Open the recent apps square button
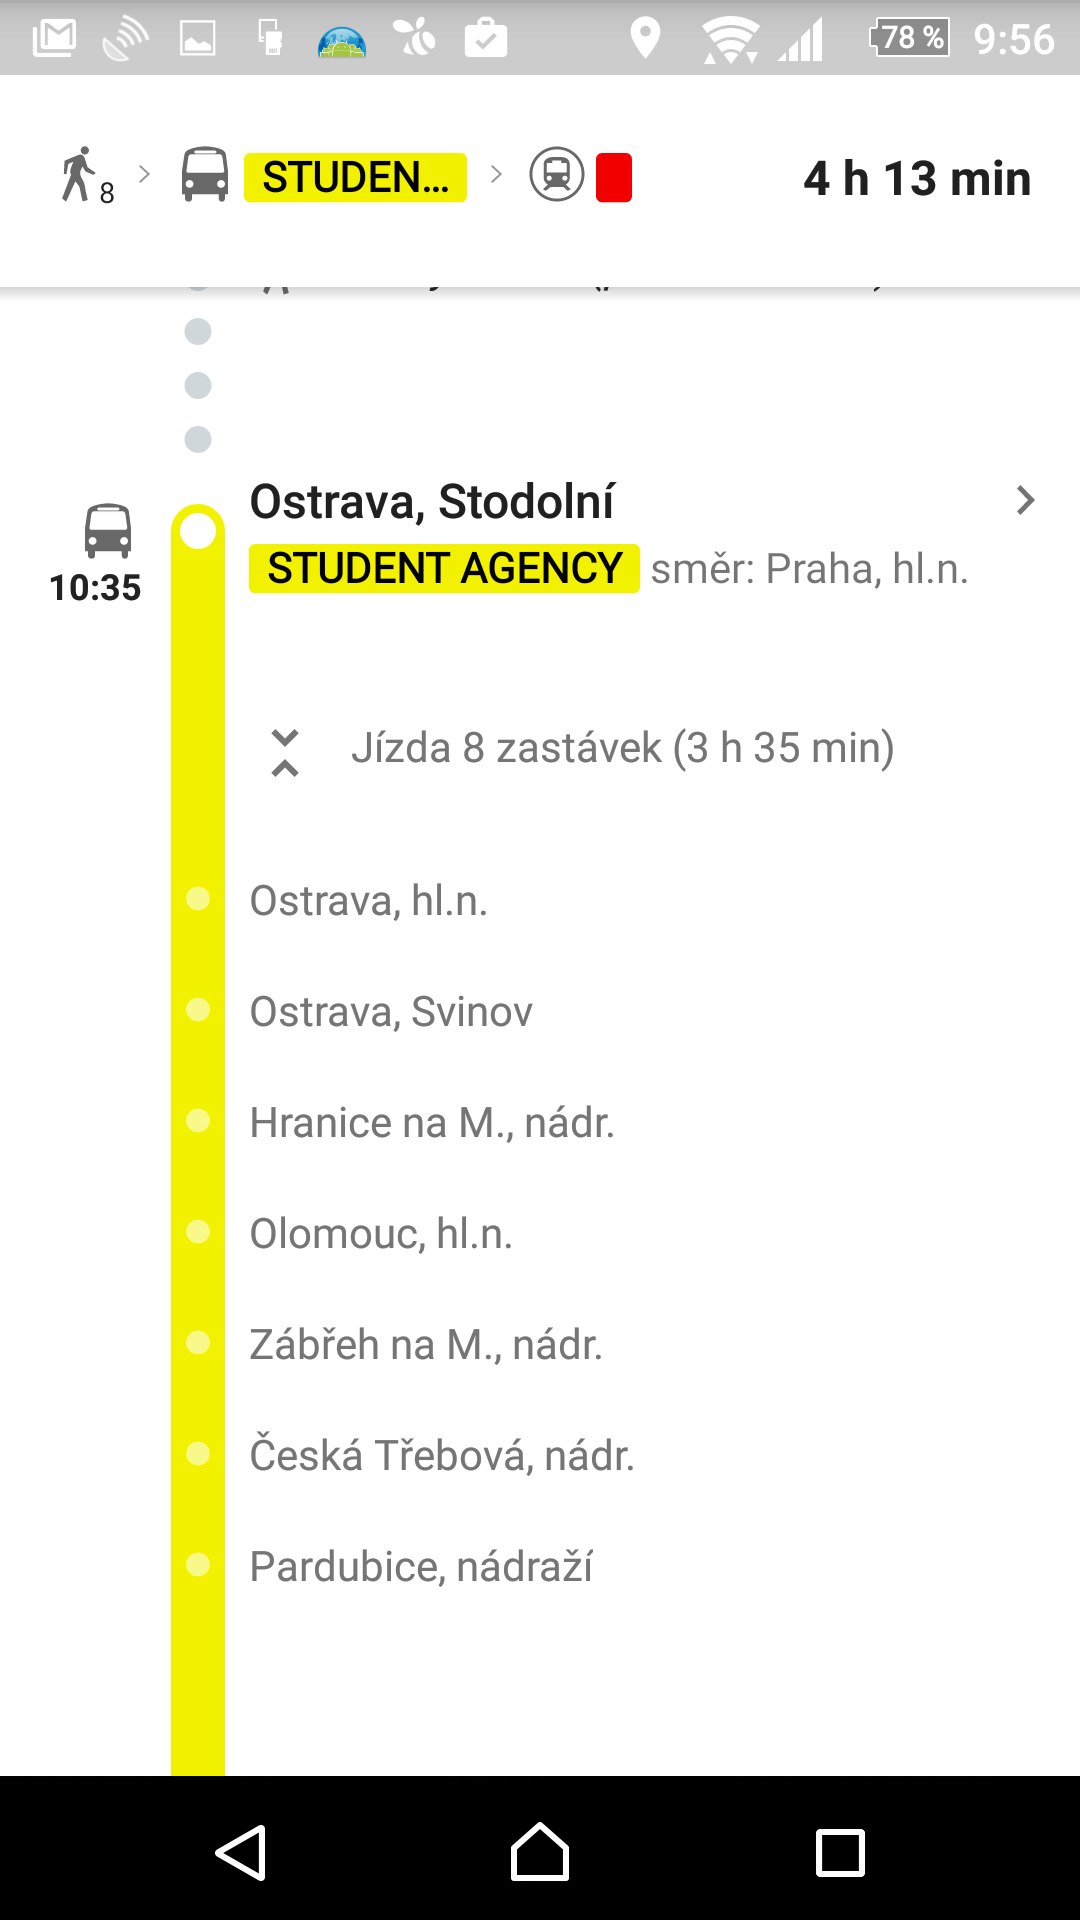This screenshot has height=1920, width=1080. 840,1853
